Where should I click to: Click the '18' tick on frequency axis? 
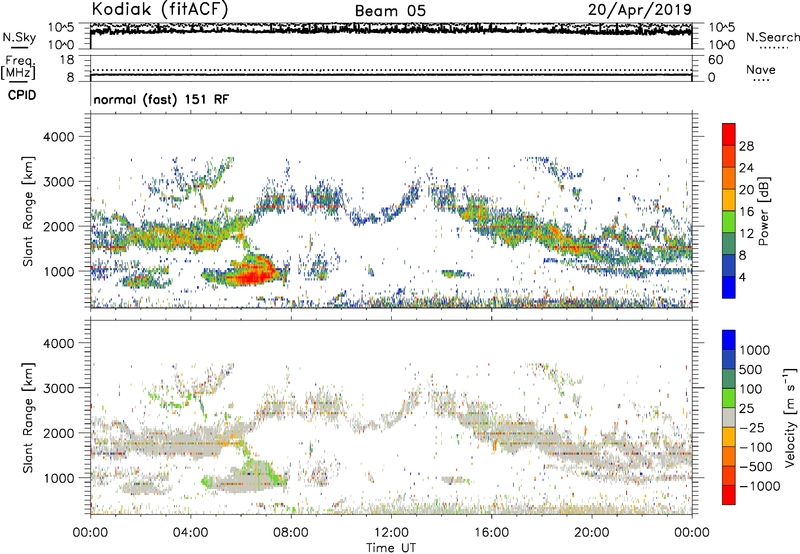pyautogui.click(x=67, y=60)
